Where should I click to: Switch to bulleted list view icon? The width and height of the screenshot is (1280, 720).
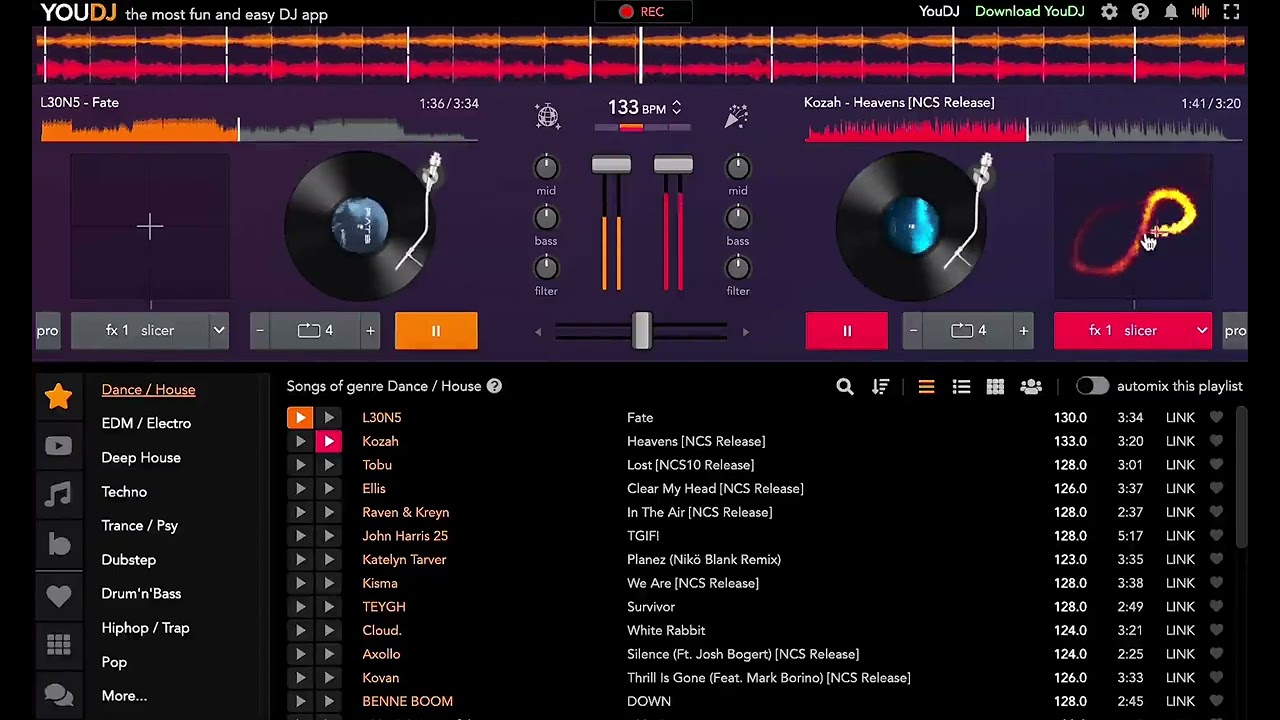pyautogui.click(x=961, y=387)
